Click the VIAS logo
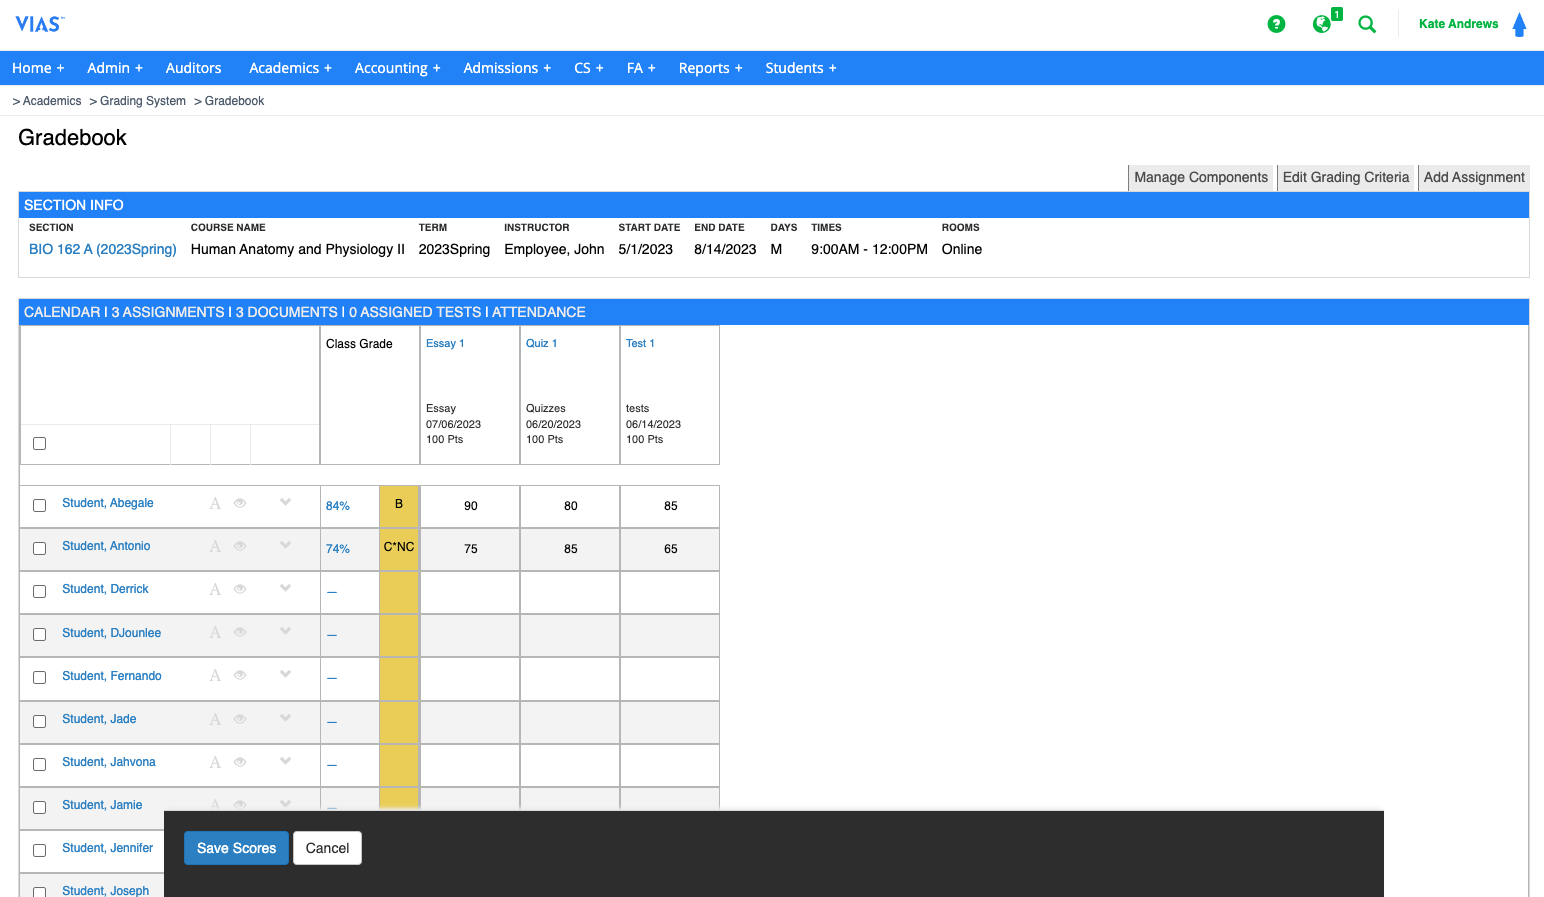This screenshot has width=1544, height=897. pos(39,24)
